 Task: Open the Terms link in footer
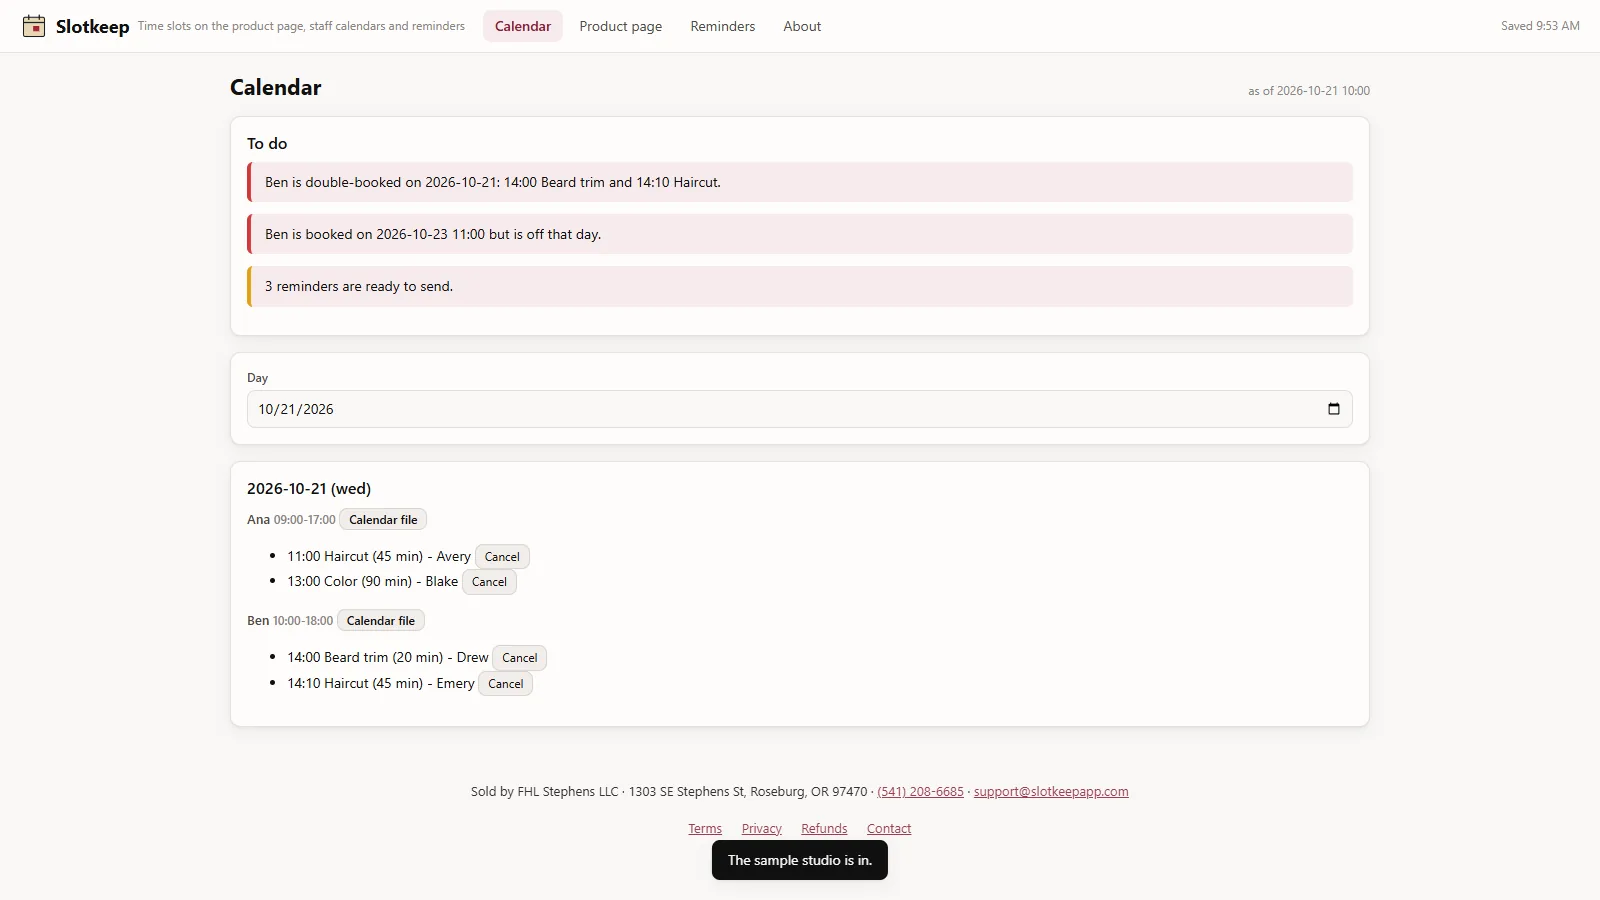click(705, 829)
